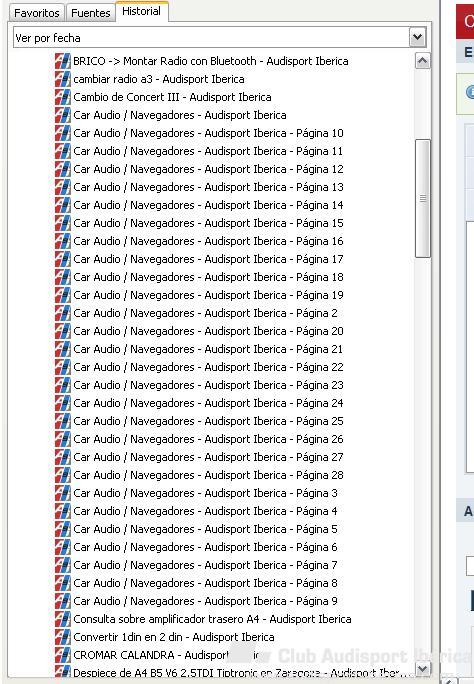Select the Historial tab
Viewport: 474px width, 684px height.
click(141, 11)
